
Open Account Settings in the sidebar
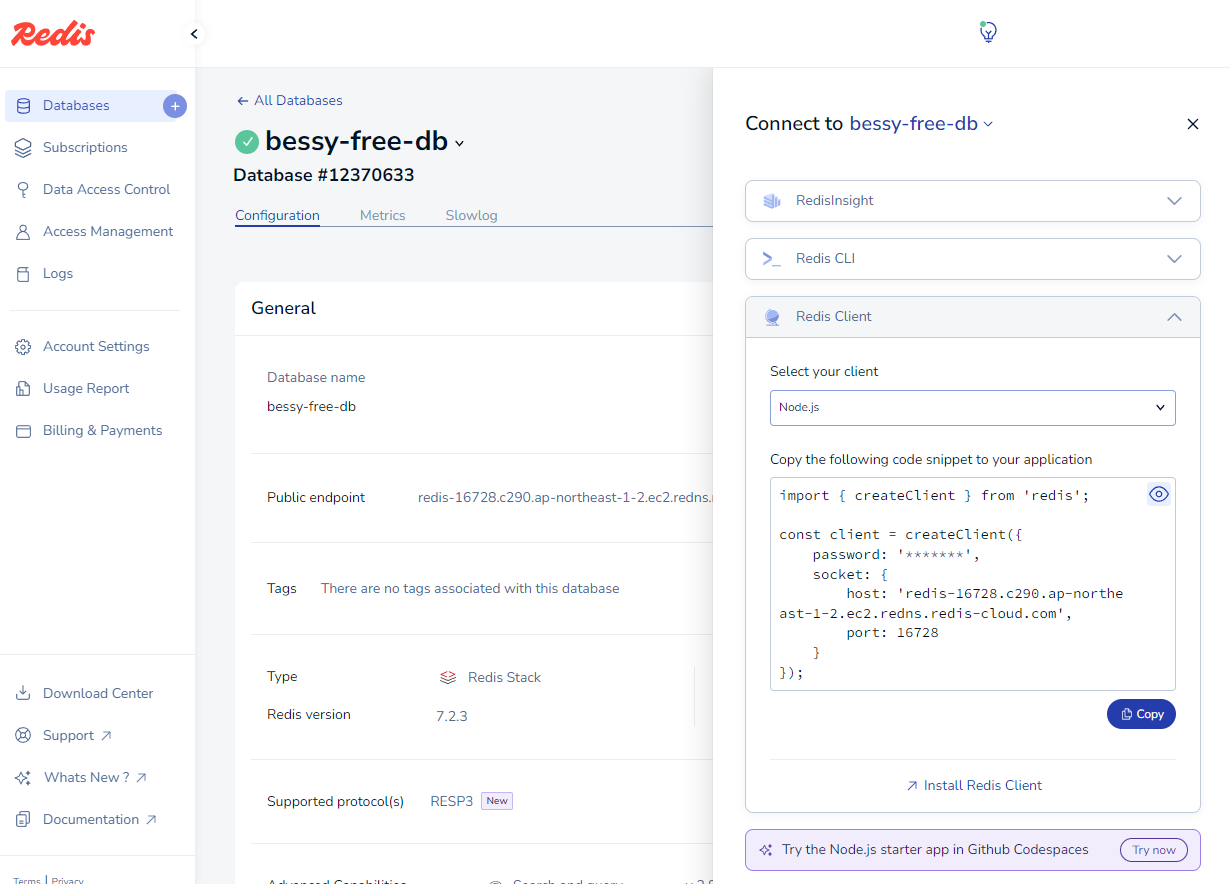point(98,346)
